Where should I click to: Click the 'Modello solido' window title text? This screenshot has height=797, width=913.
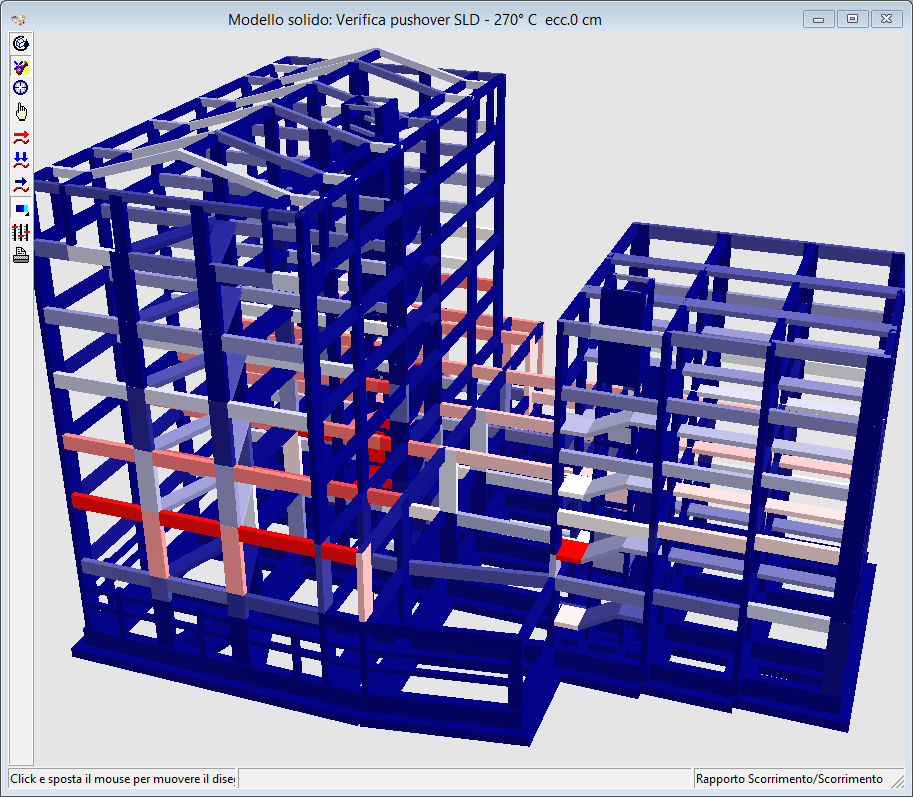coord(414,20)
